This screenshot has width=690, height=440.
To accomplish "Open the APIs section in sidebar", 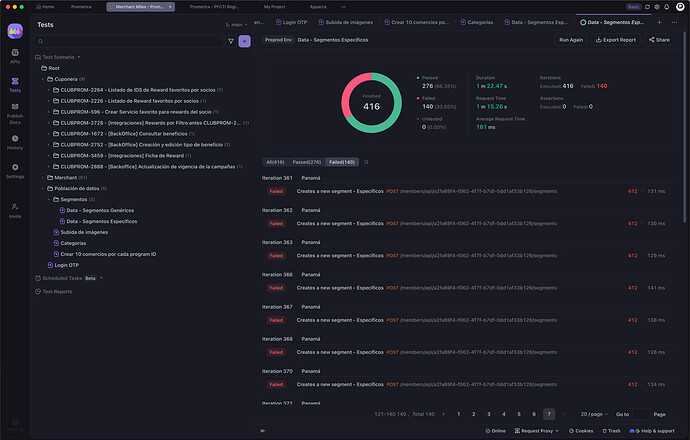I will (x=15, y=55).
